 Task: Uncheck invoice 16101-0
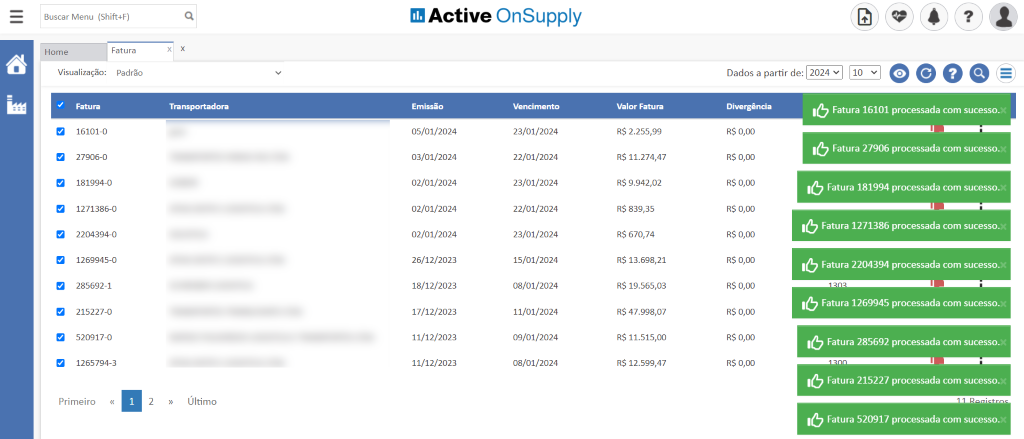tap(61, 131)
